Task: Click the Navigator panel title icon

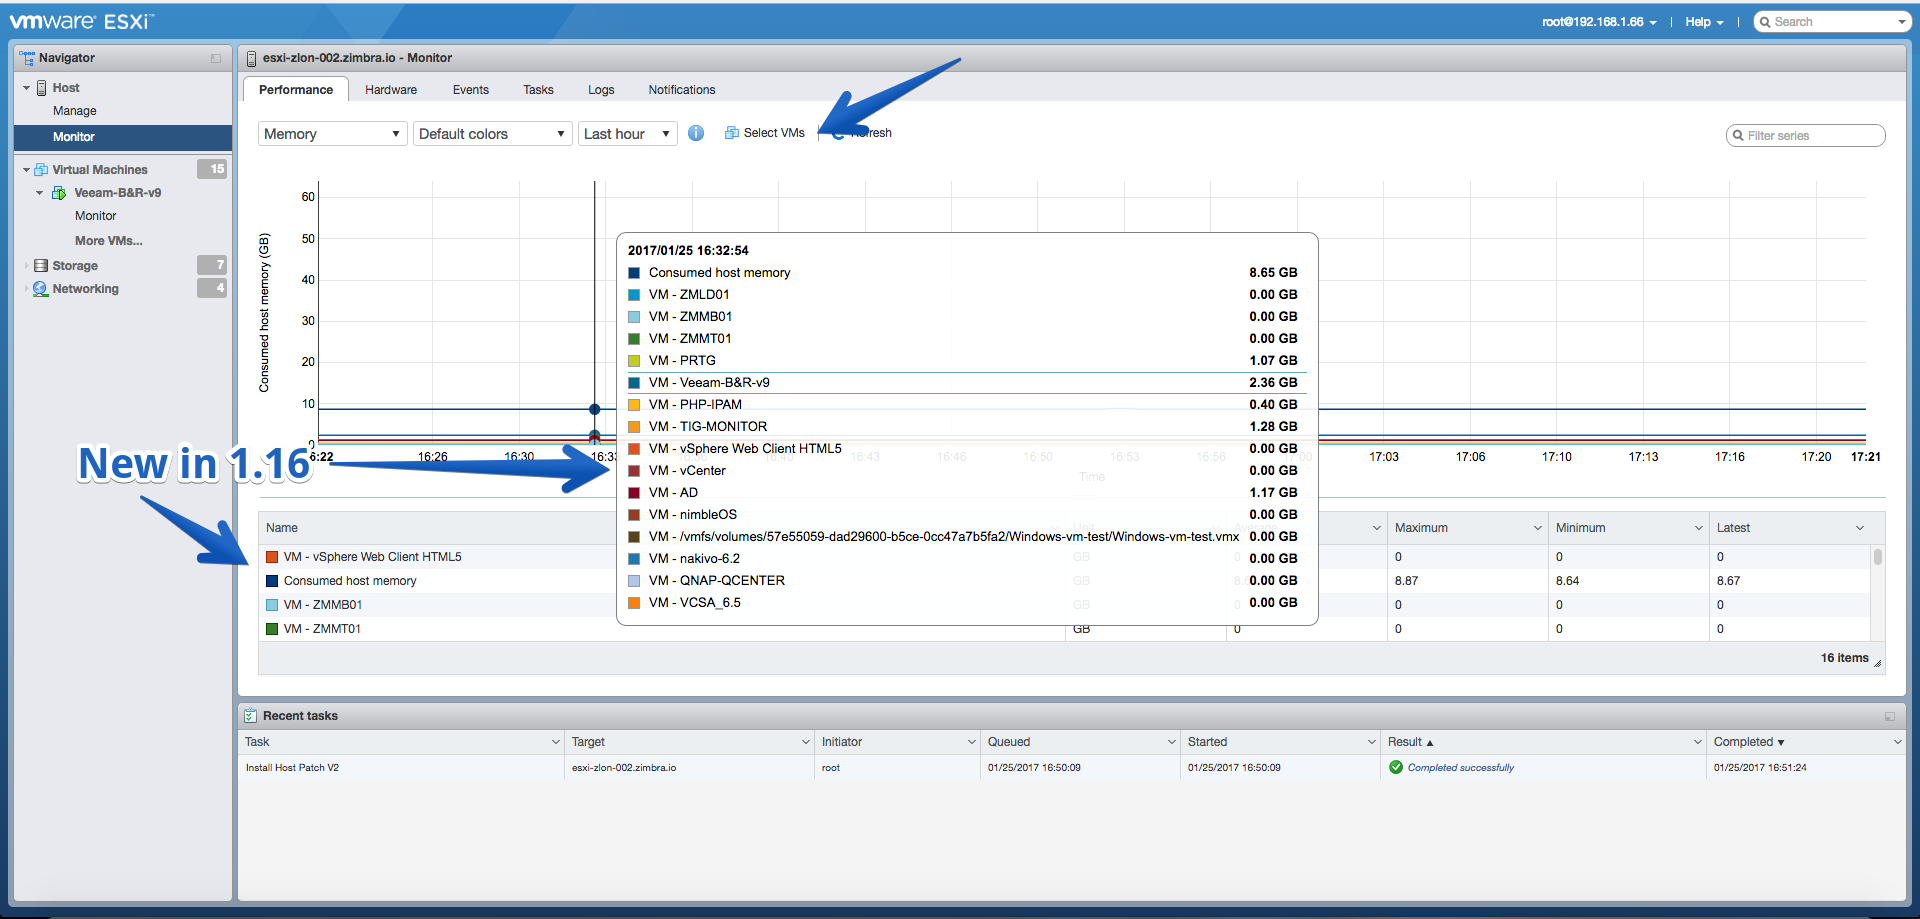Action: (x=27, y=58)
